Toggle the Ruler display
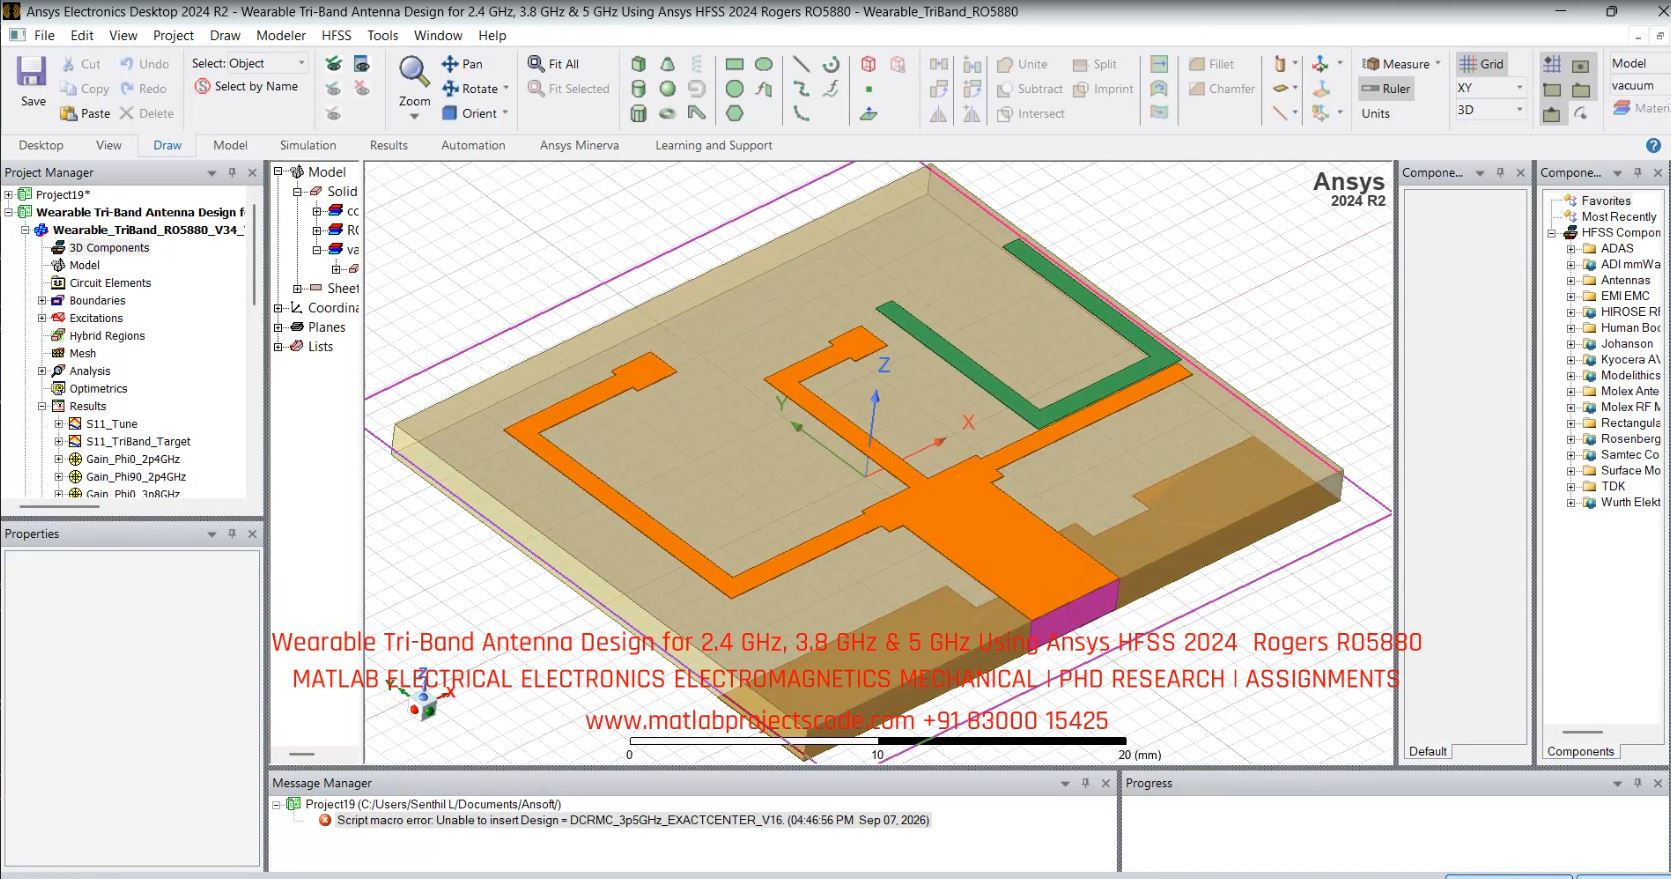 pyautogui.click(x=1385, y=88)
